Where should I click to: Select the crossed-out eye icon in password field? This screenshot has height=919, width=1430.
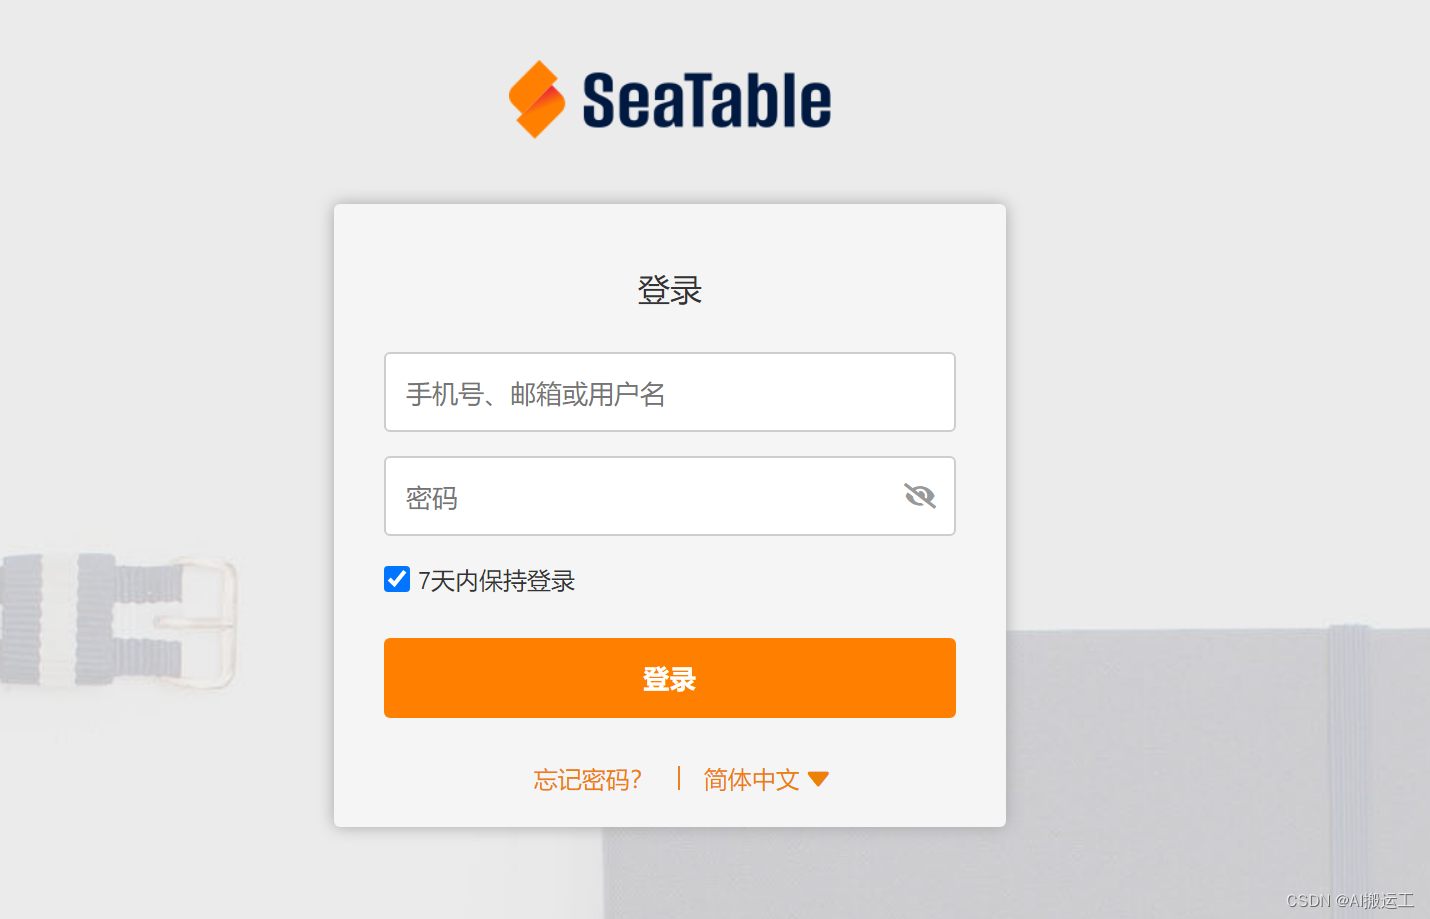tap(919, 494)
